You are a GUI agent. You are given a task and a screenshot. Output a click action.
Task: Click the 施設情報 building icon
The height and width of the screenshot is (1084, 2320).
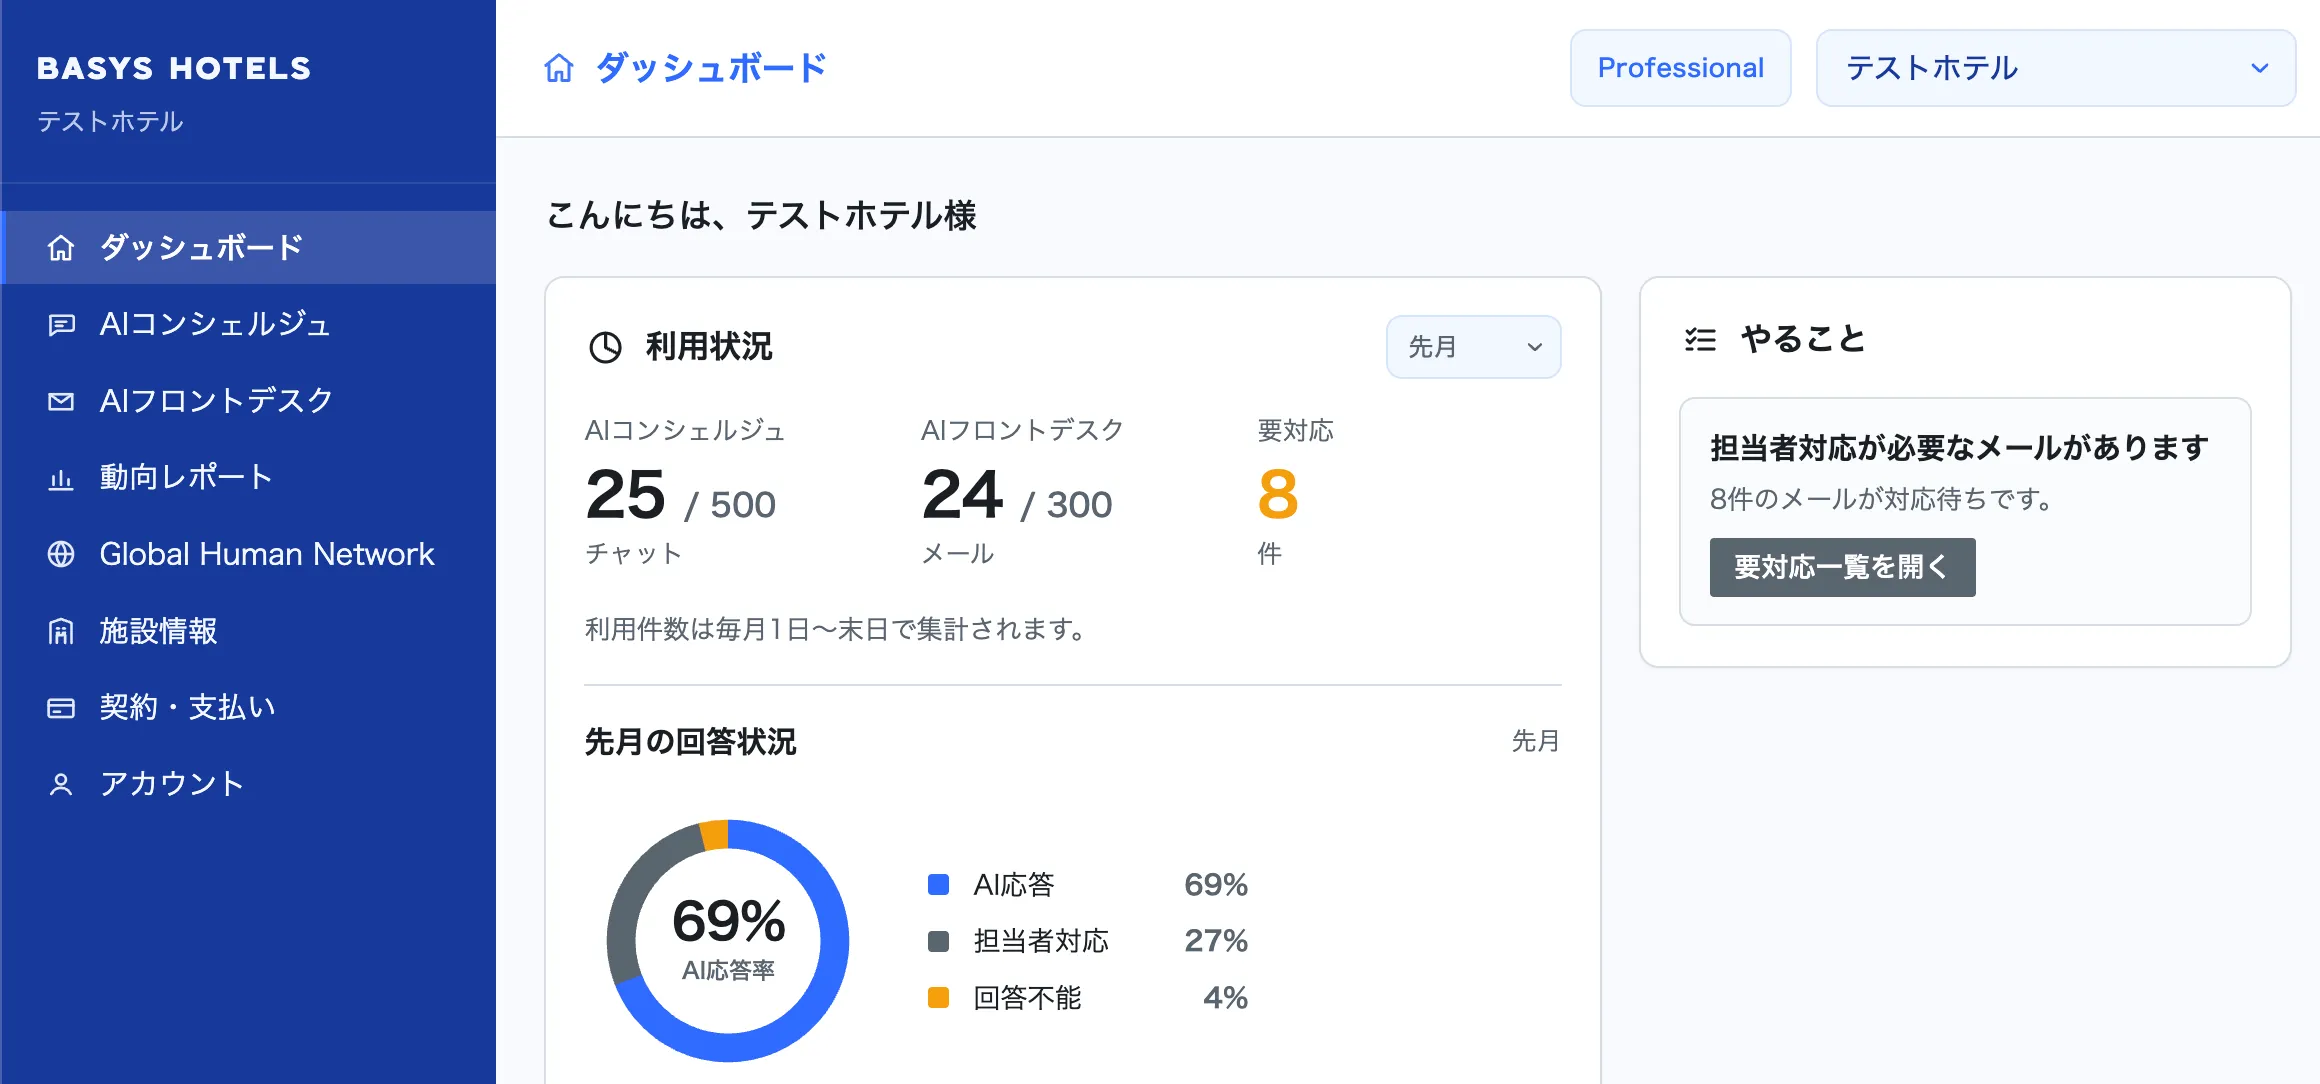point(61,631)
